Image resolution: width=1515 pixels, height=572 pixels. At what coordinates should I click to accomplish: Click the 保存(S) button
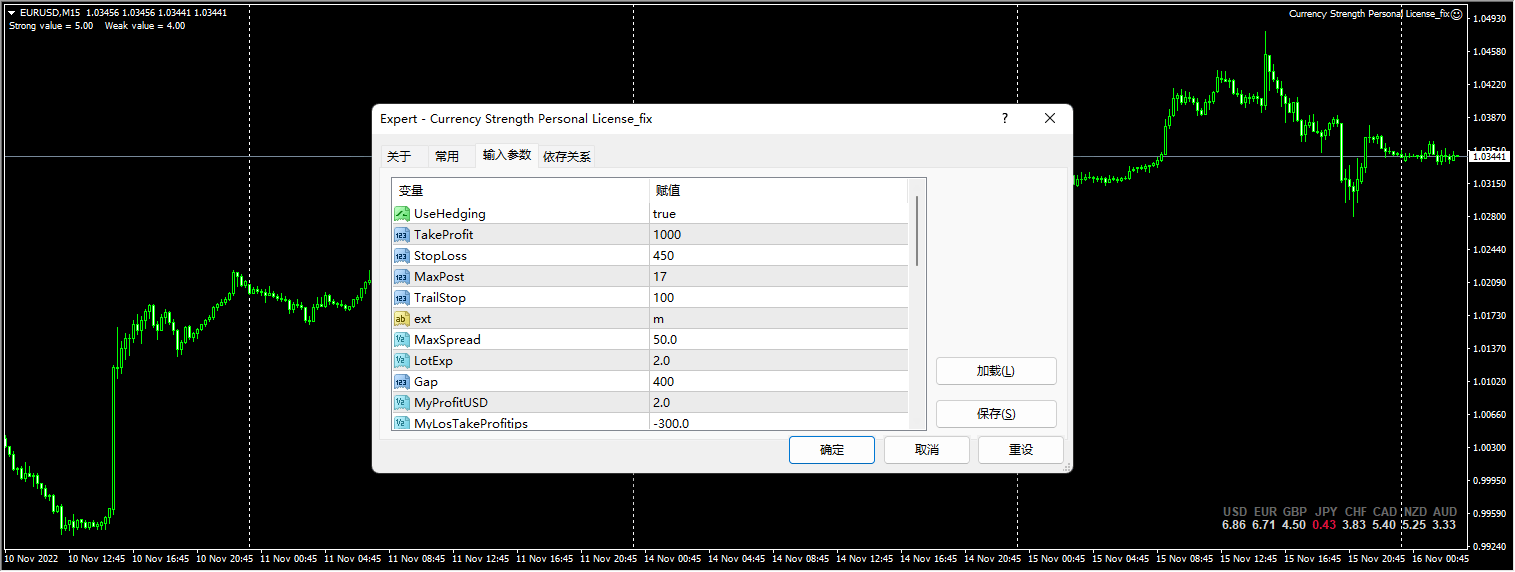[x=996, y=414]
